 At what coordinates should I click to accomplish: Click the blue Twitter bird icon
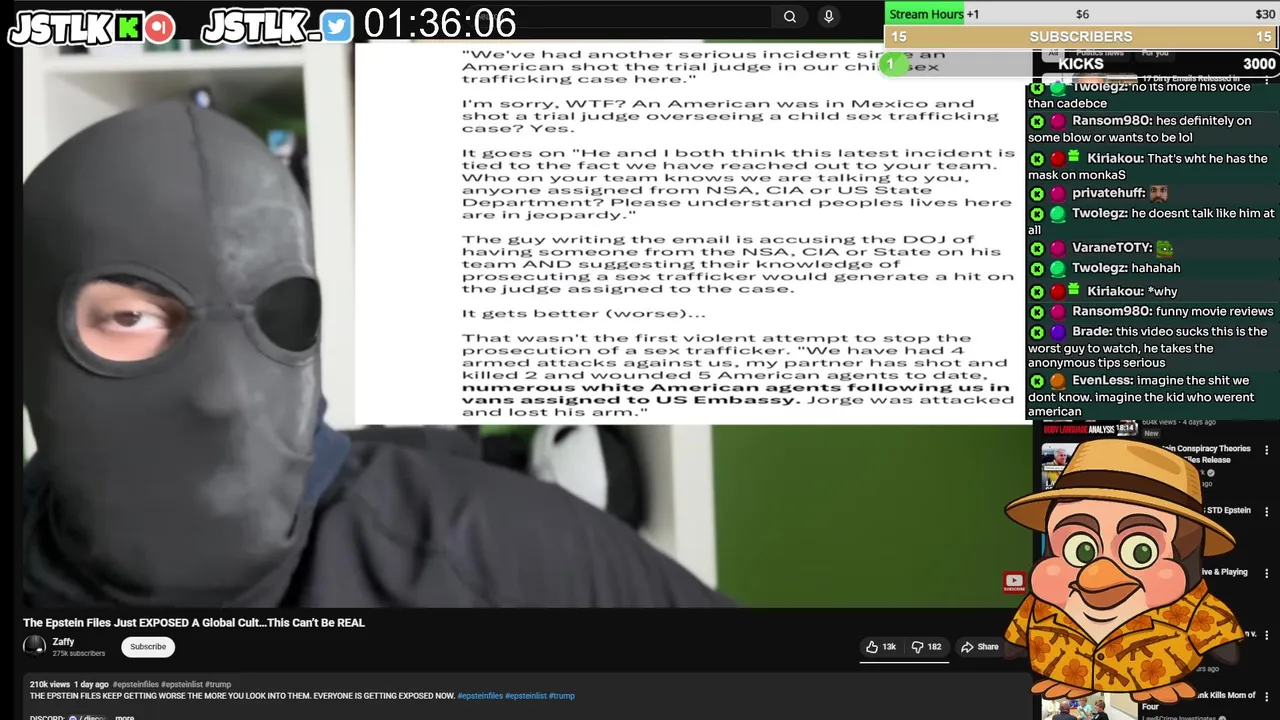337,27
